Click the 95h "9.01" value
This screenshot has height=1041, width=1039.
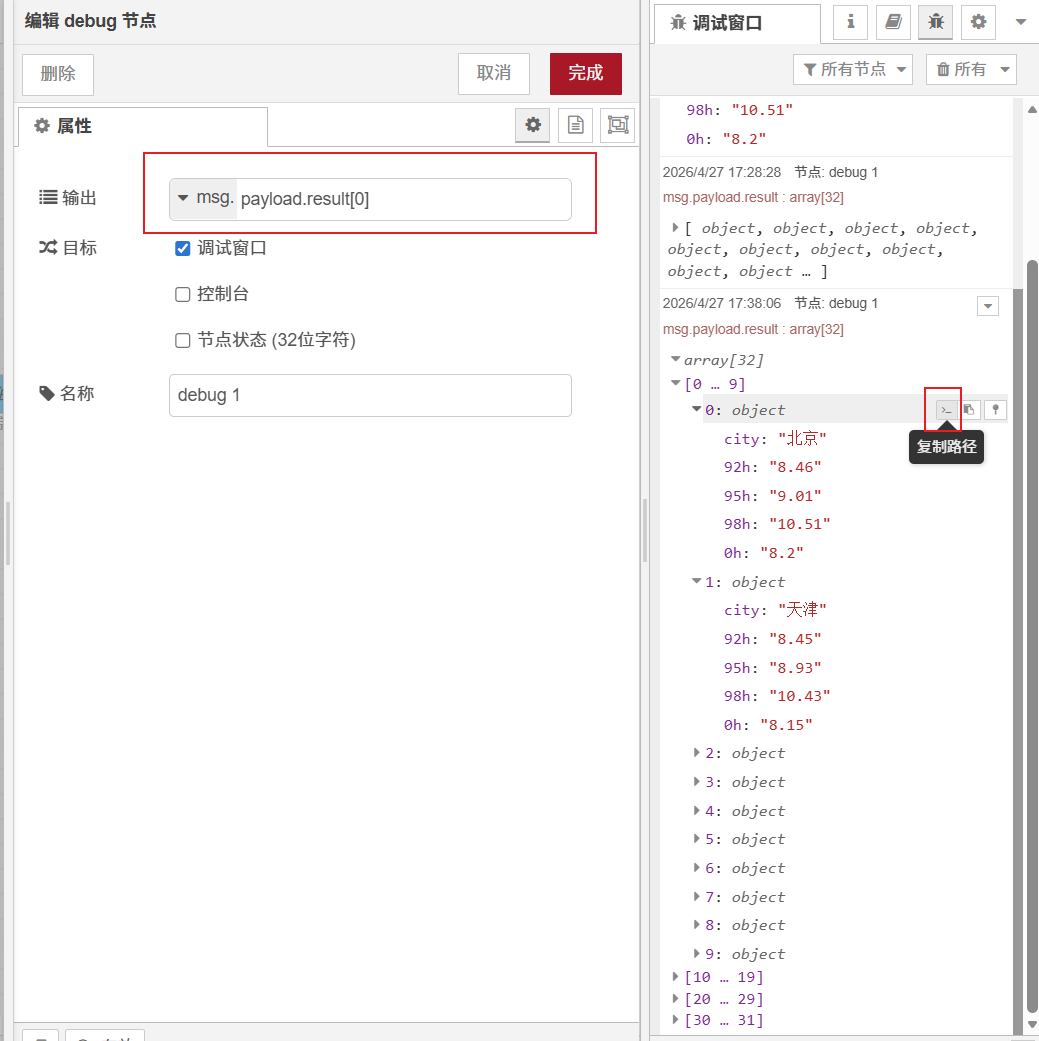[x=795, y=496]
